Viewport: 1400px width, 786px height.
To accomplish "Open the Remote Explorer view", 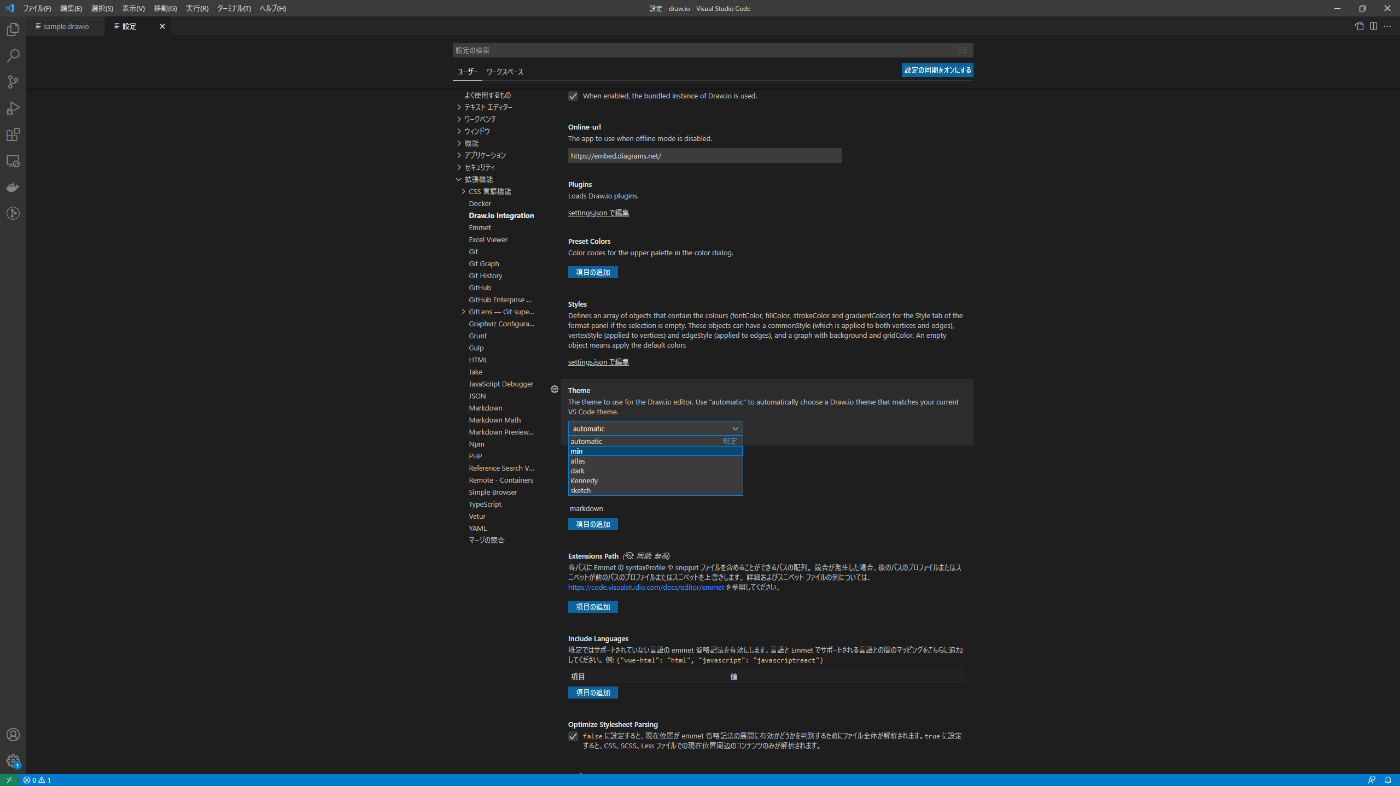I will point(13,160).
